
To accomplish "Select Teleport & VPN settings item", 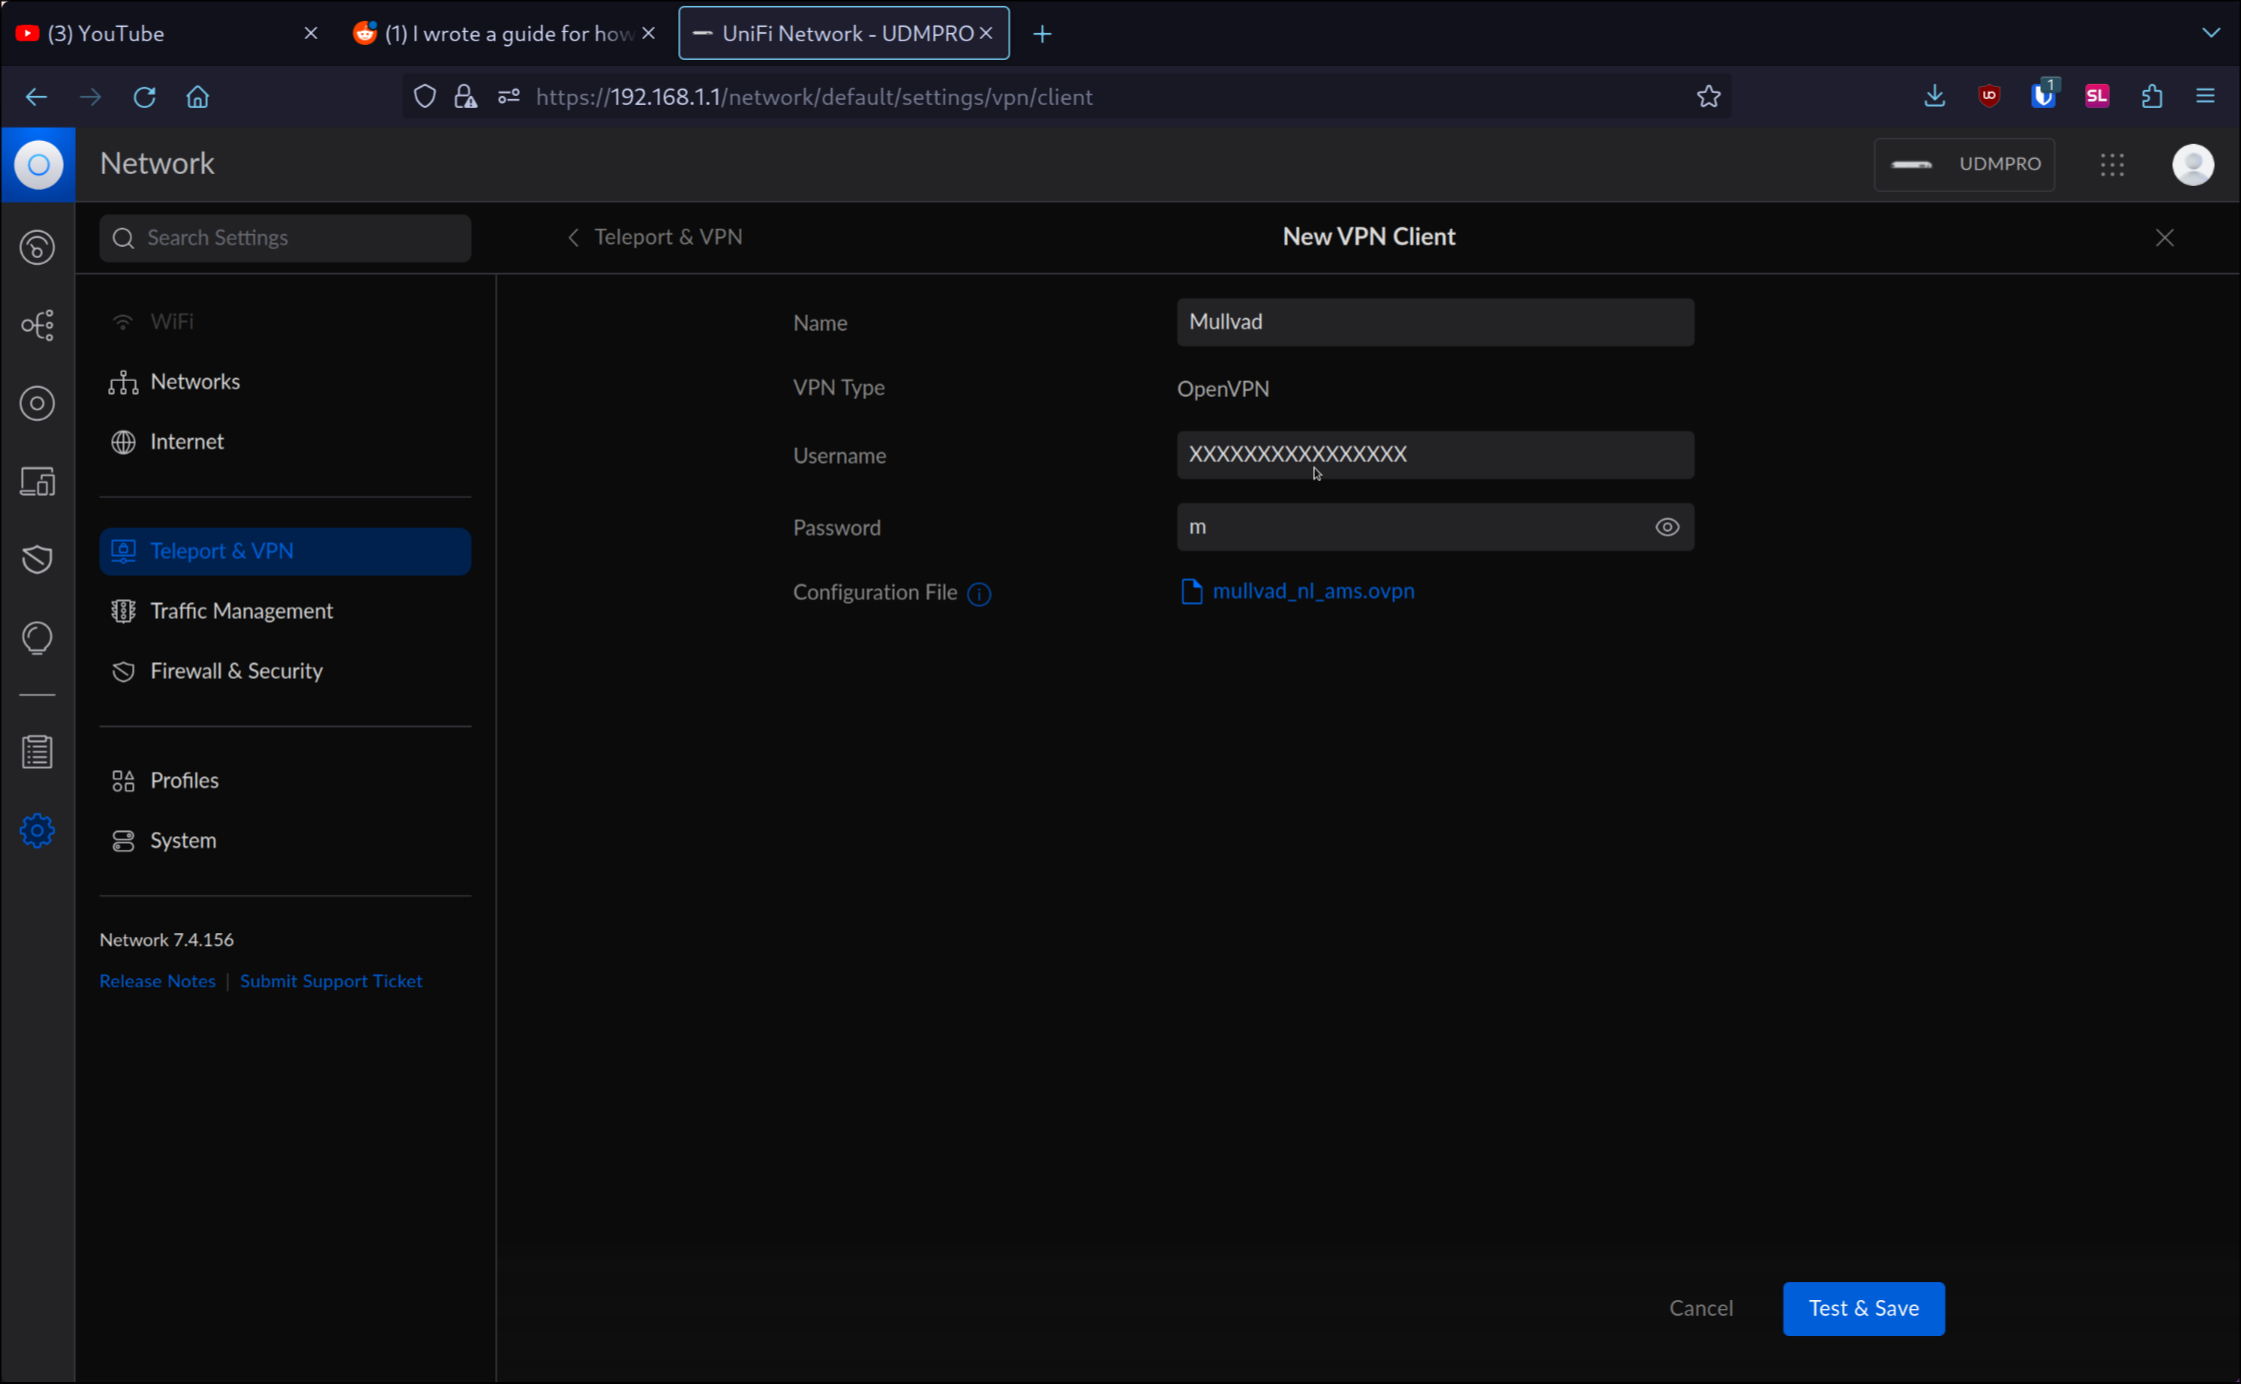I will (x=285, y=551).
